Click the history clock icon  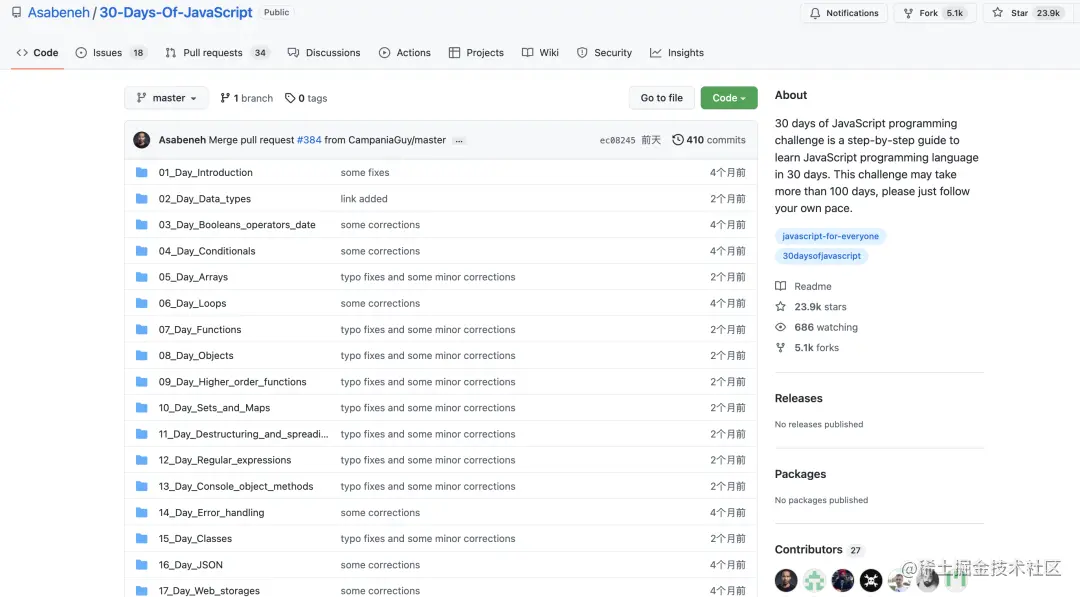tap(678, 140)
